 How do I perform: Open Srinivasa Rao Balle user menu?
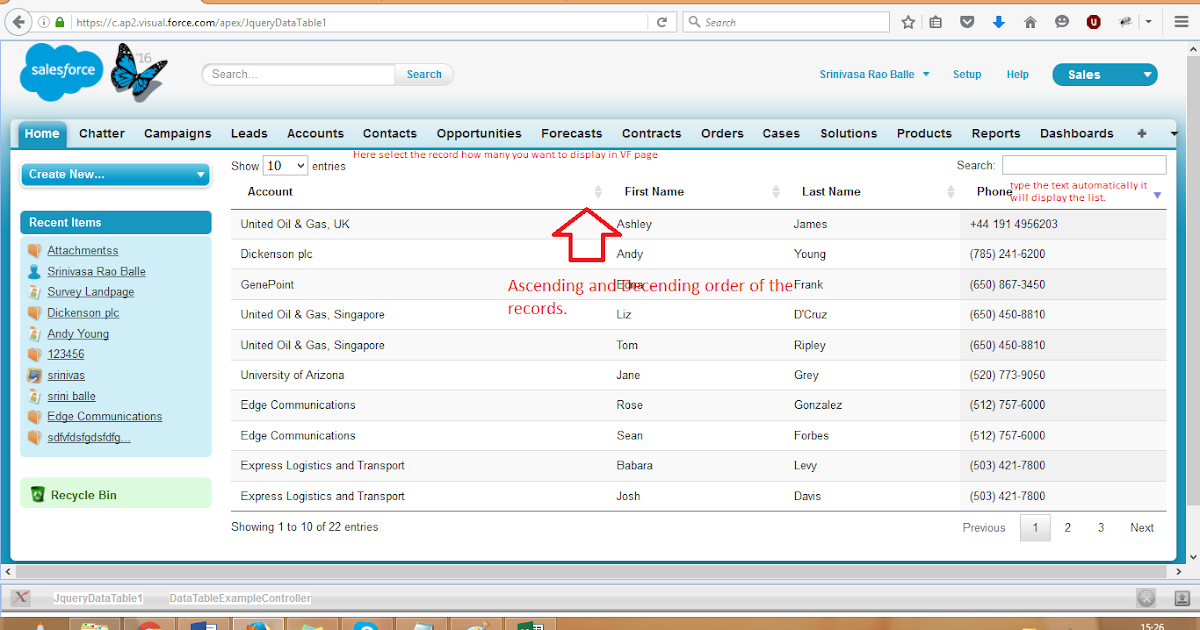[875, 74]
